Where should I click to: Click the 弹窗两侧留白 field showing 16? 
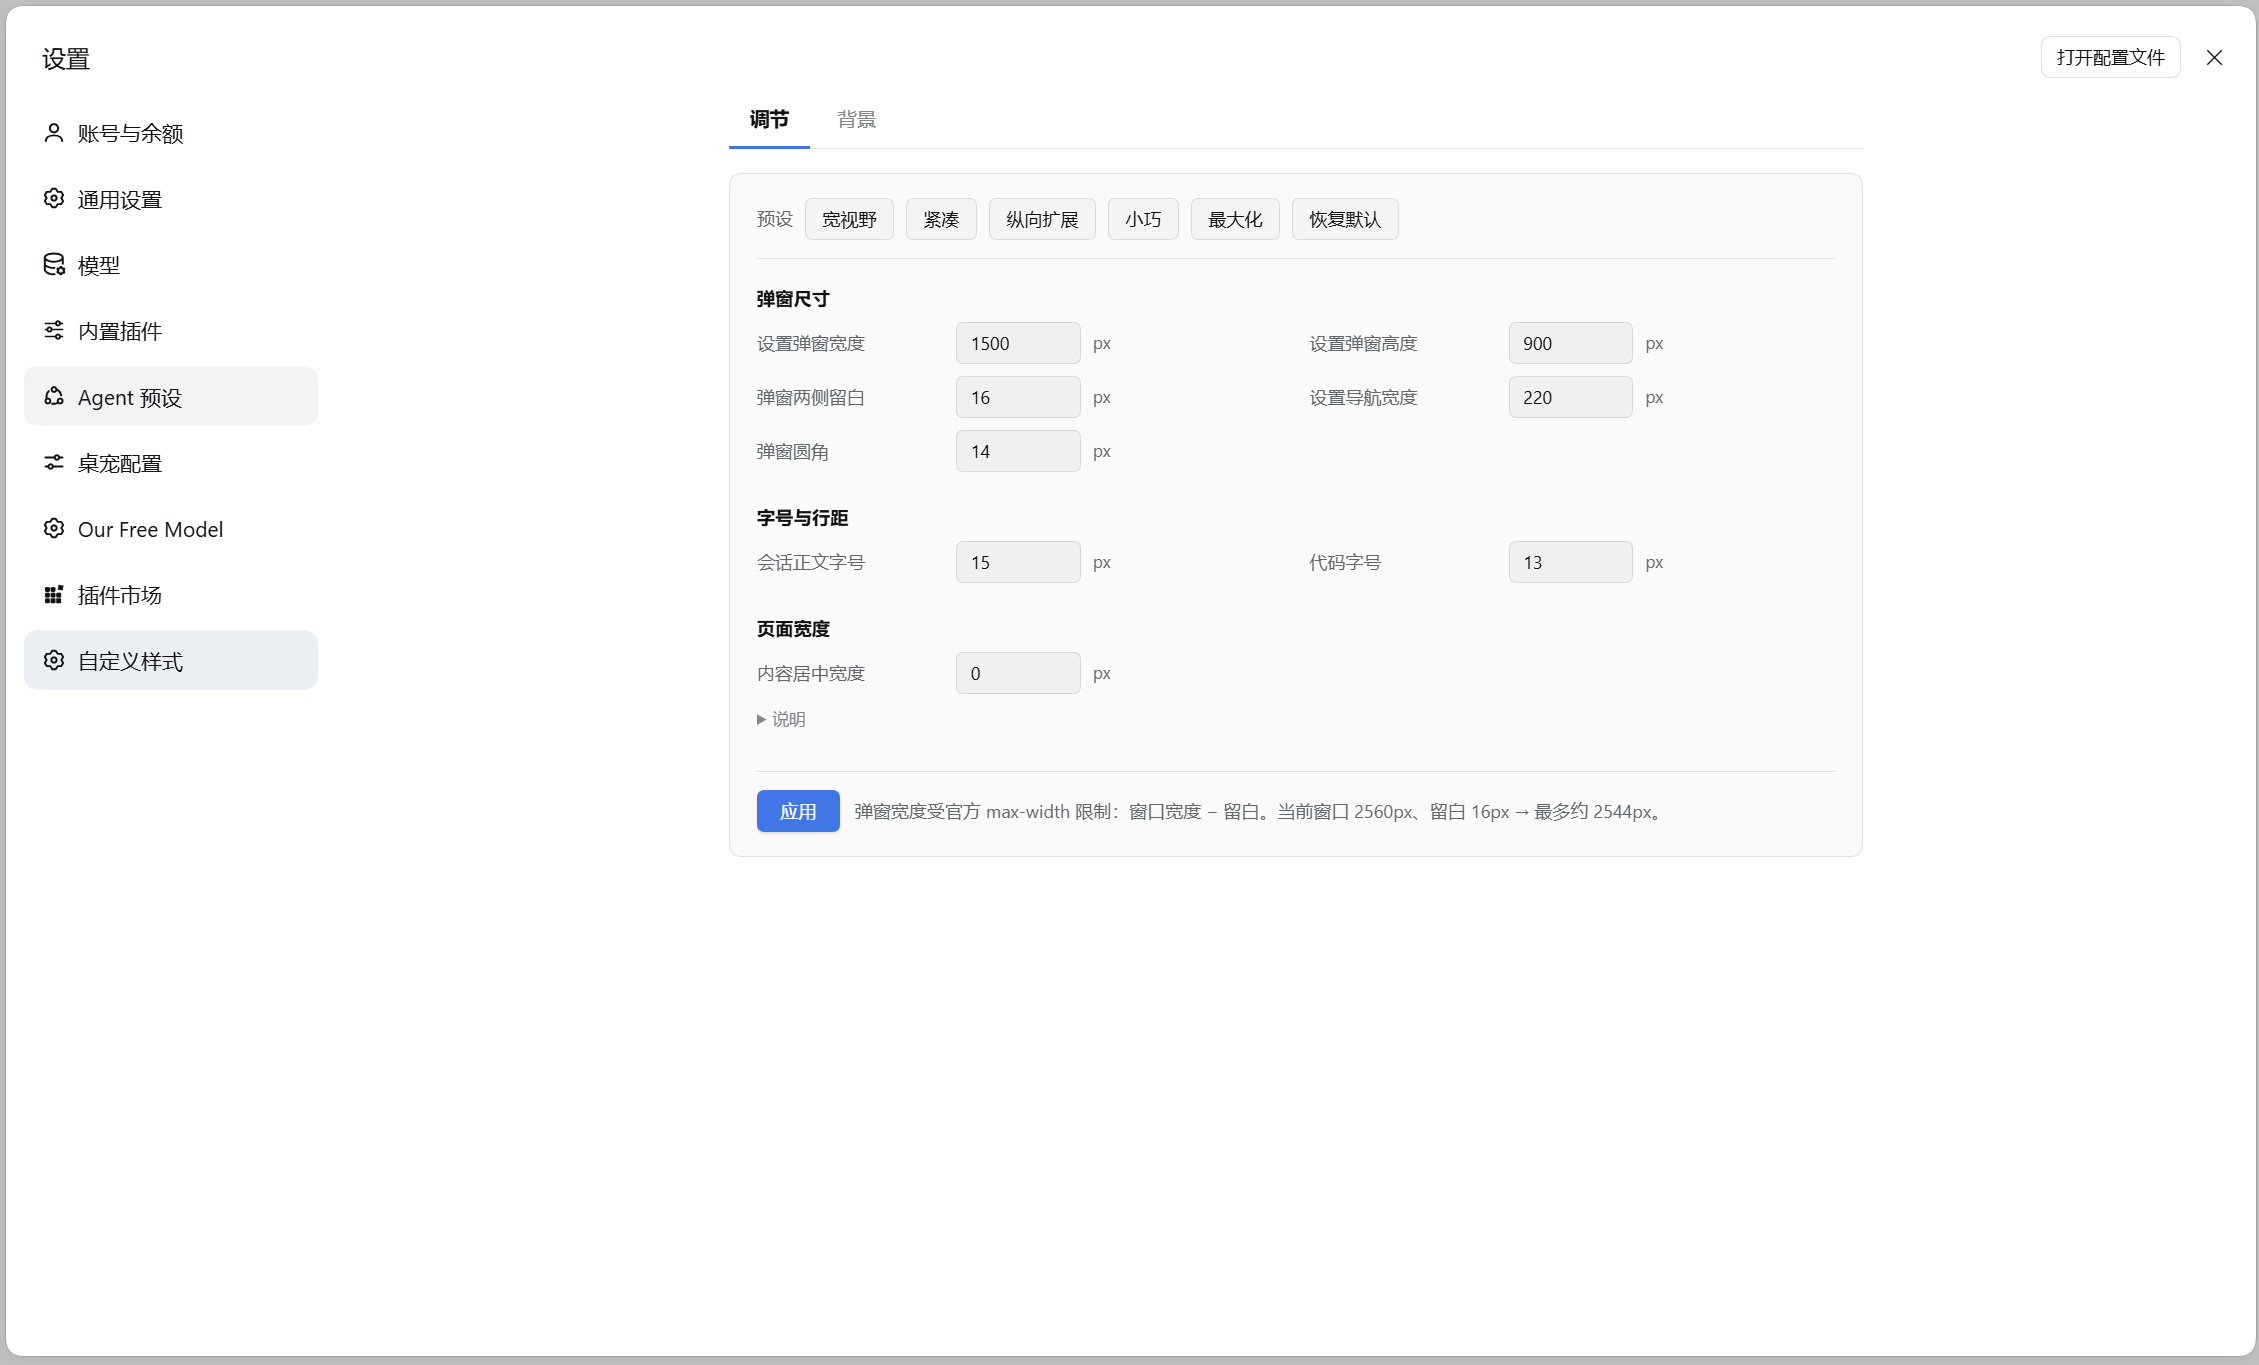pyautogui.click(x=1018, y=397)
